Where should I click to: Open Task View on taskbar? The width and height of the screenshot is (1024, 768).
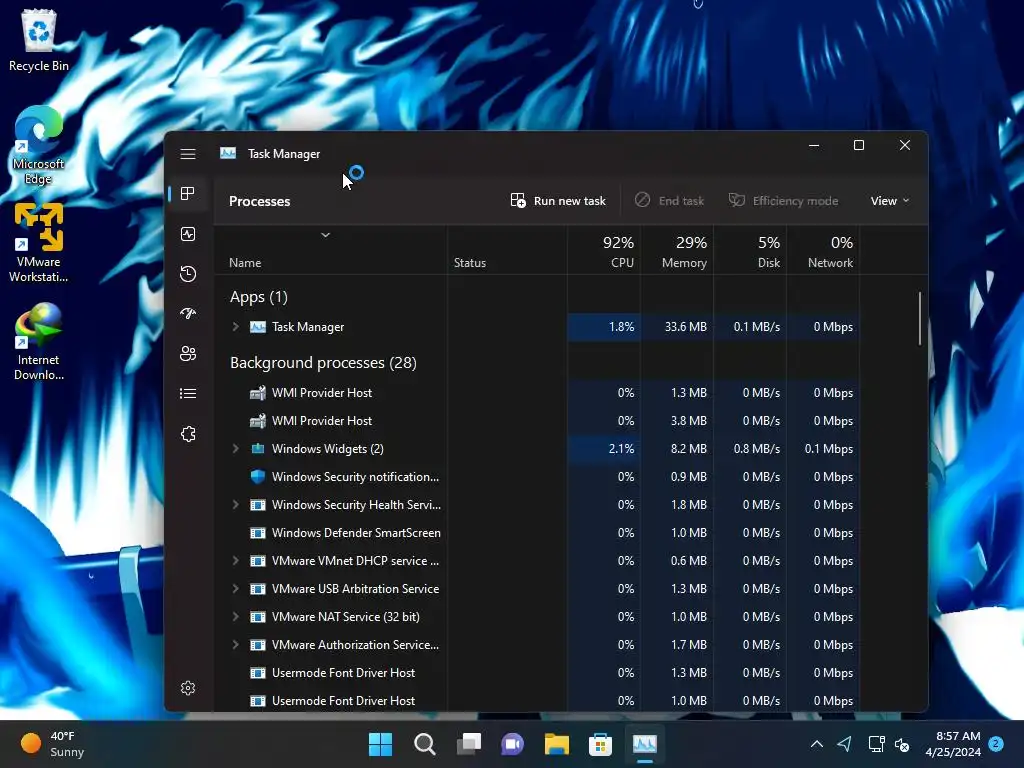469,744
